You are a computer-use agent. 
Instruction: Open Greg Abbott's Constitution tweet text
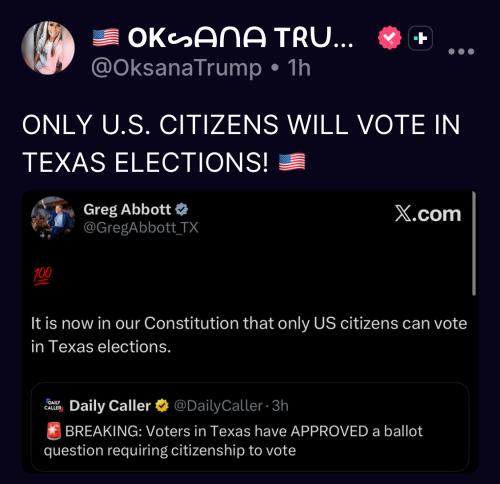point(249,335)
